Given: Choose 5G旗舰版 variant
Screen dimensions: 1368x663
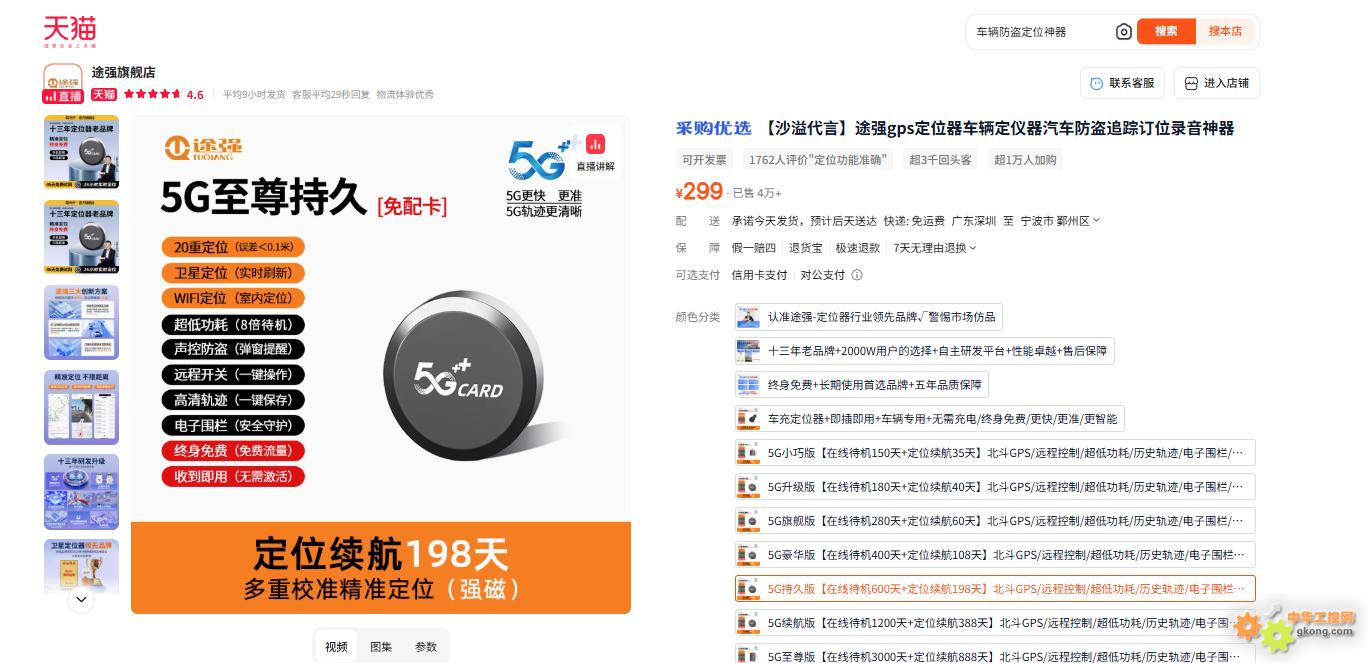Looking at the screenshot, I should [x=995, y=521].
